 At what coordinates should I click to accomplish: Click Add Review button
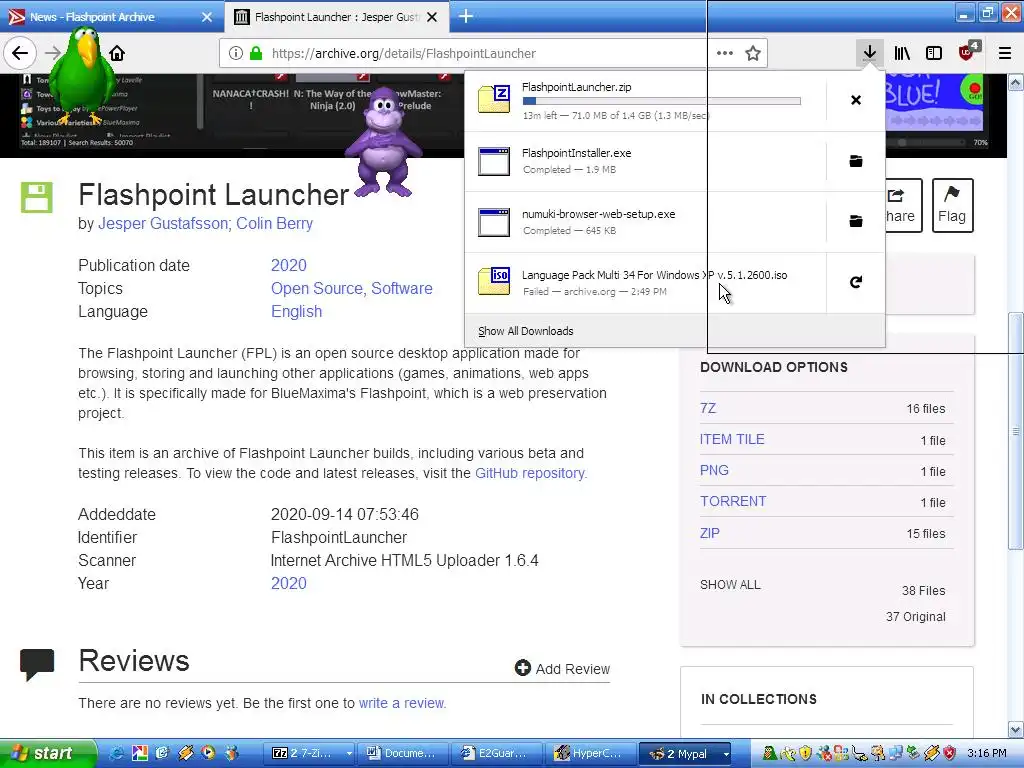tap(562, 668)
